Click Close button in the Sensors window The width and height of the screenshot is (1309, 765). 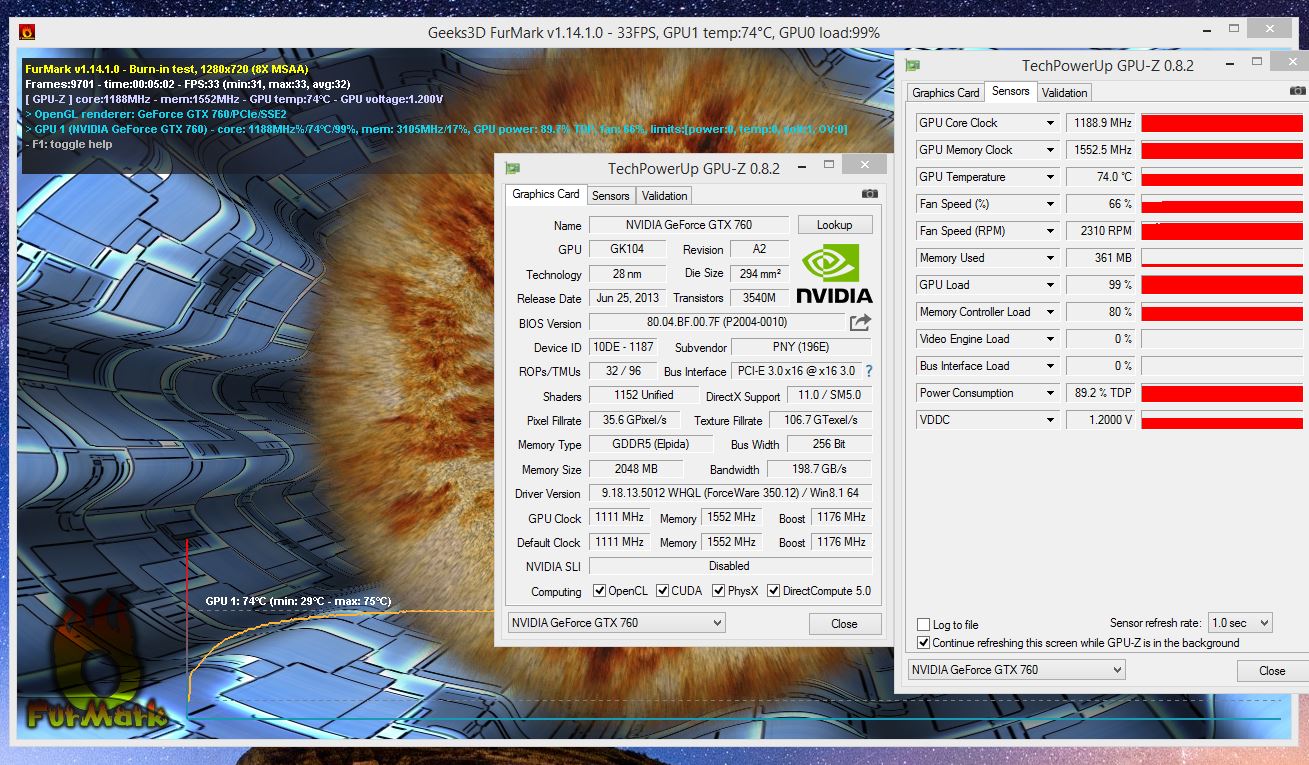tap(1271, 670)
